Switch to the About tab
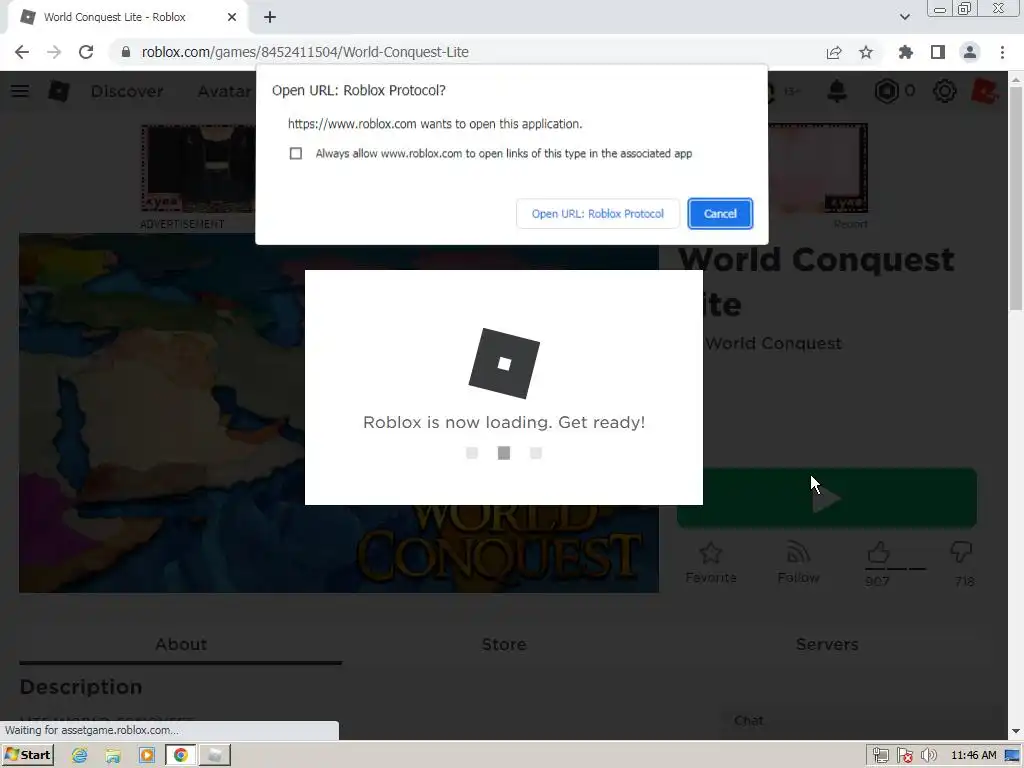1024x768 pixels. (181, 645)
